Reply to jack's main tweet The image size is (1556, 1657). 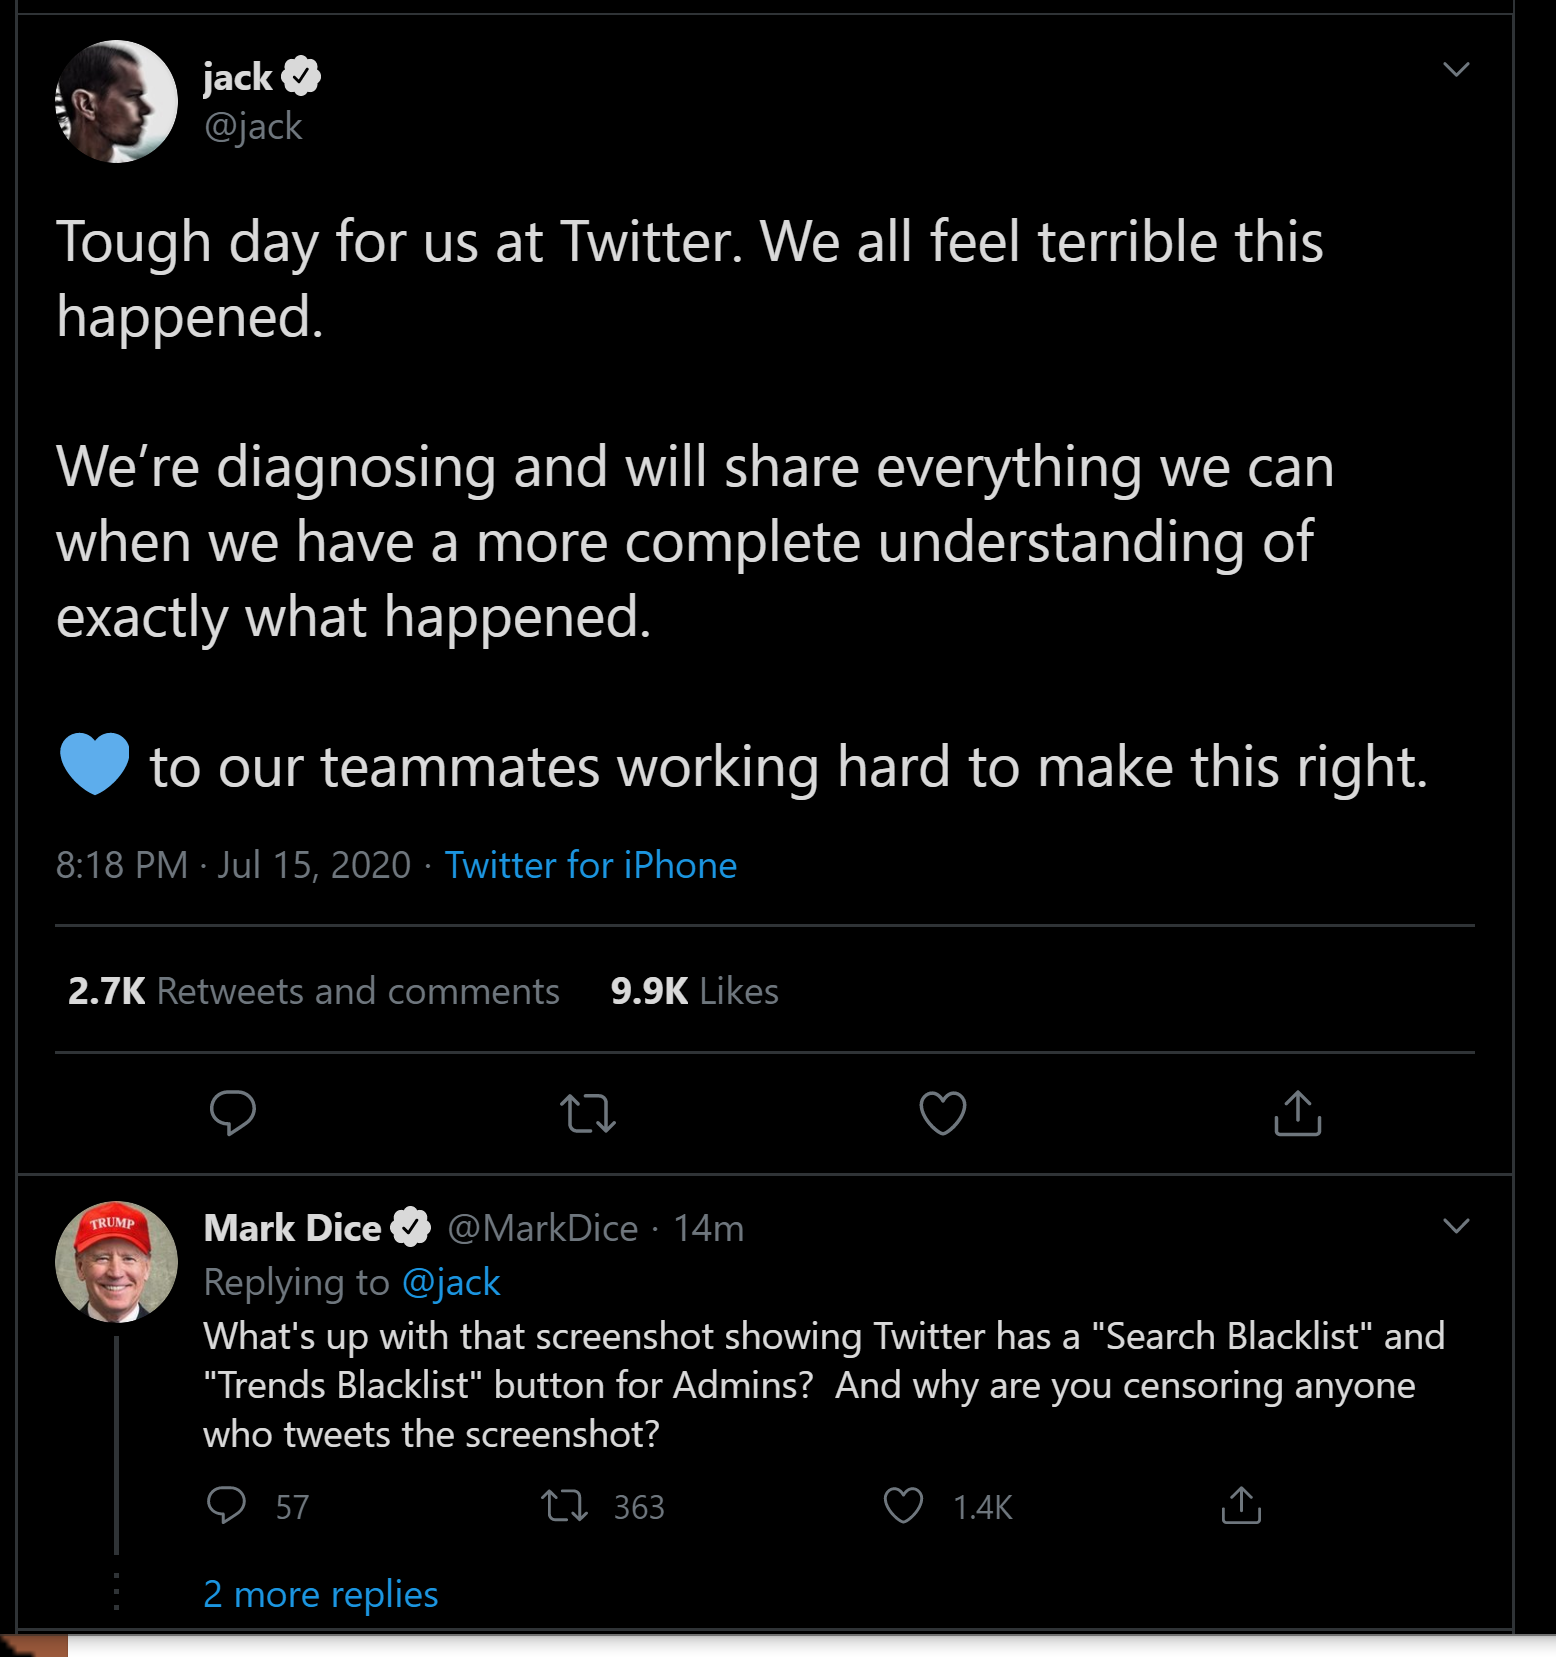click(233, 1112)
